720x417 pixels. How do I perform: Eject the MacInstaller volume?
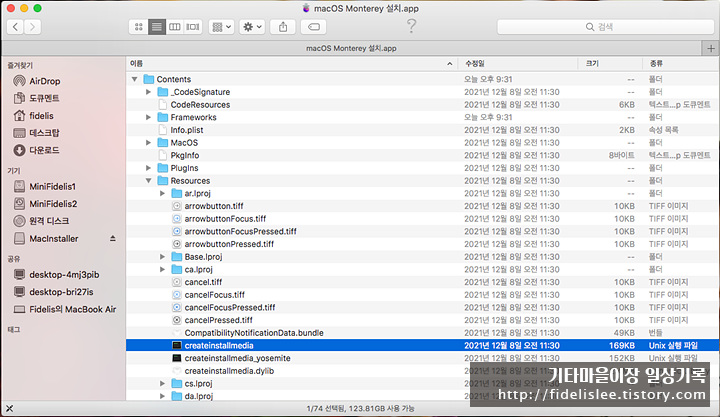[x=112, y=238]
